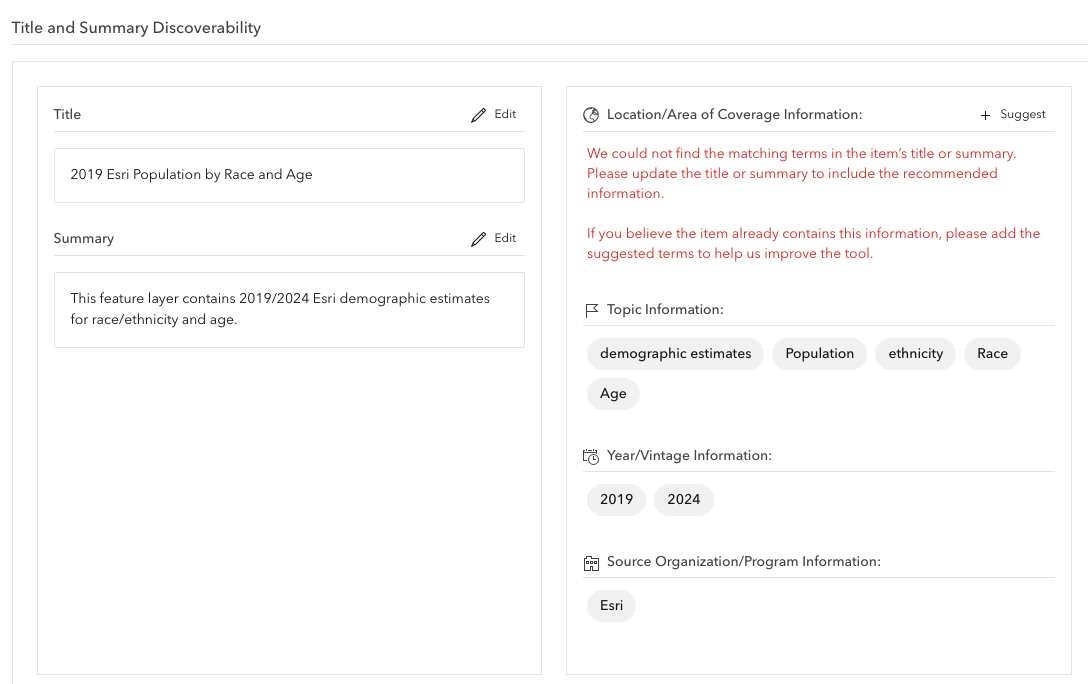This screenshot has height=684, width=1088.
Task: Click the pencil icon above the Title field
Action: tap(479, 114)
